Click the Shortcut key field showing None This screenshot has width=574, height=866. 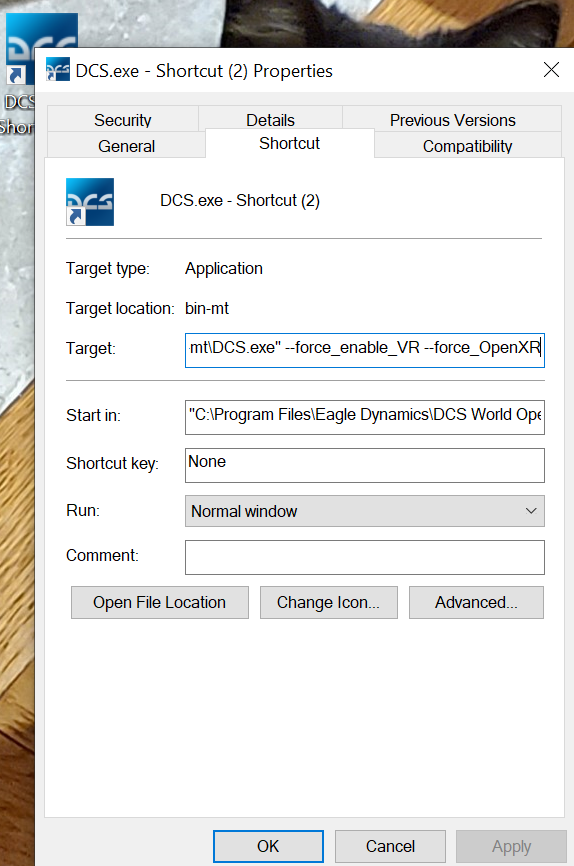(365, 465)
